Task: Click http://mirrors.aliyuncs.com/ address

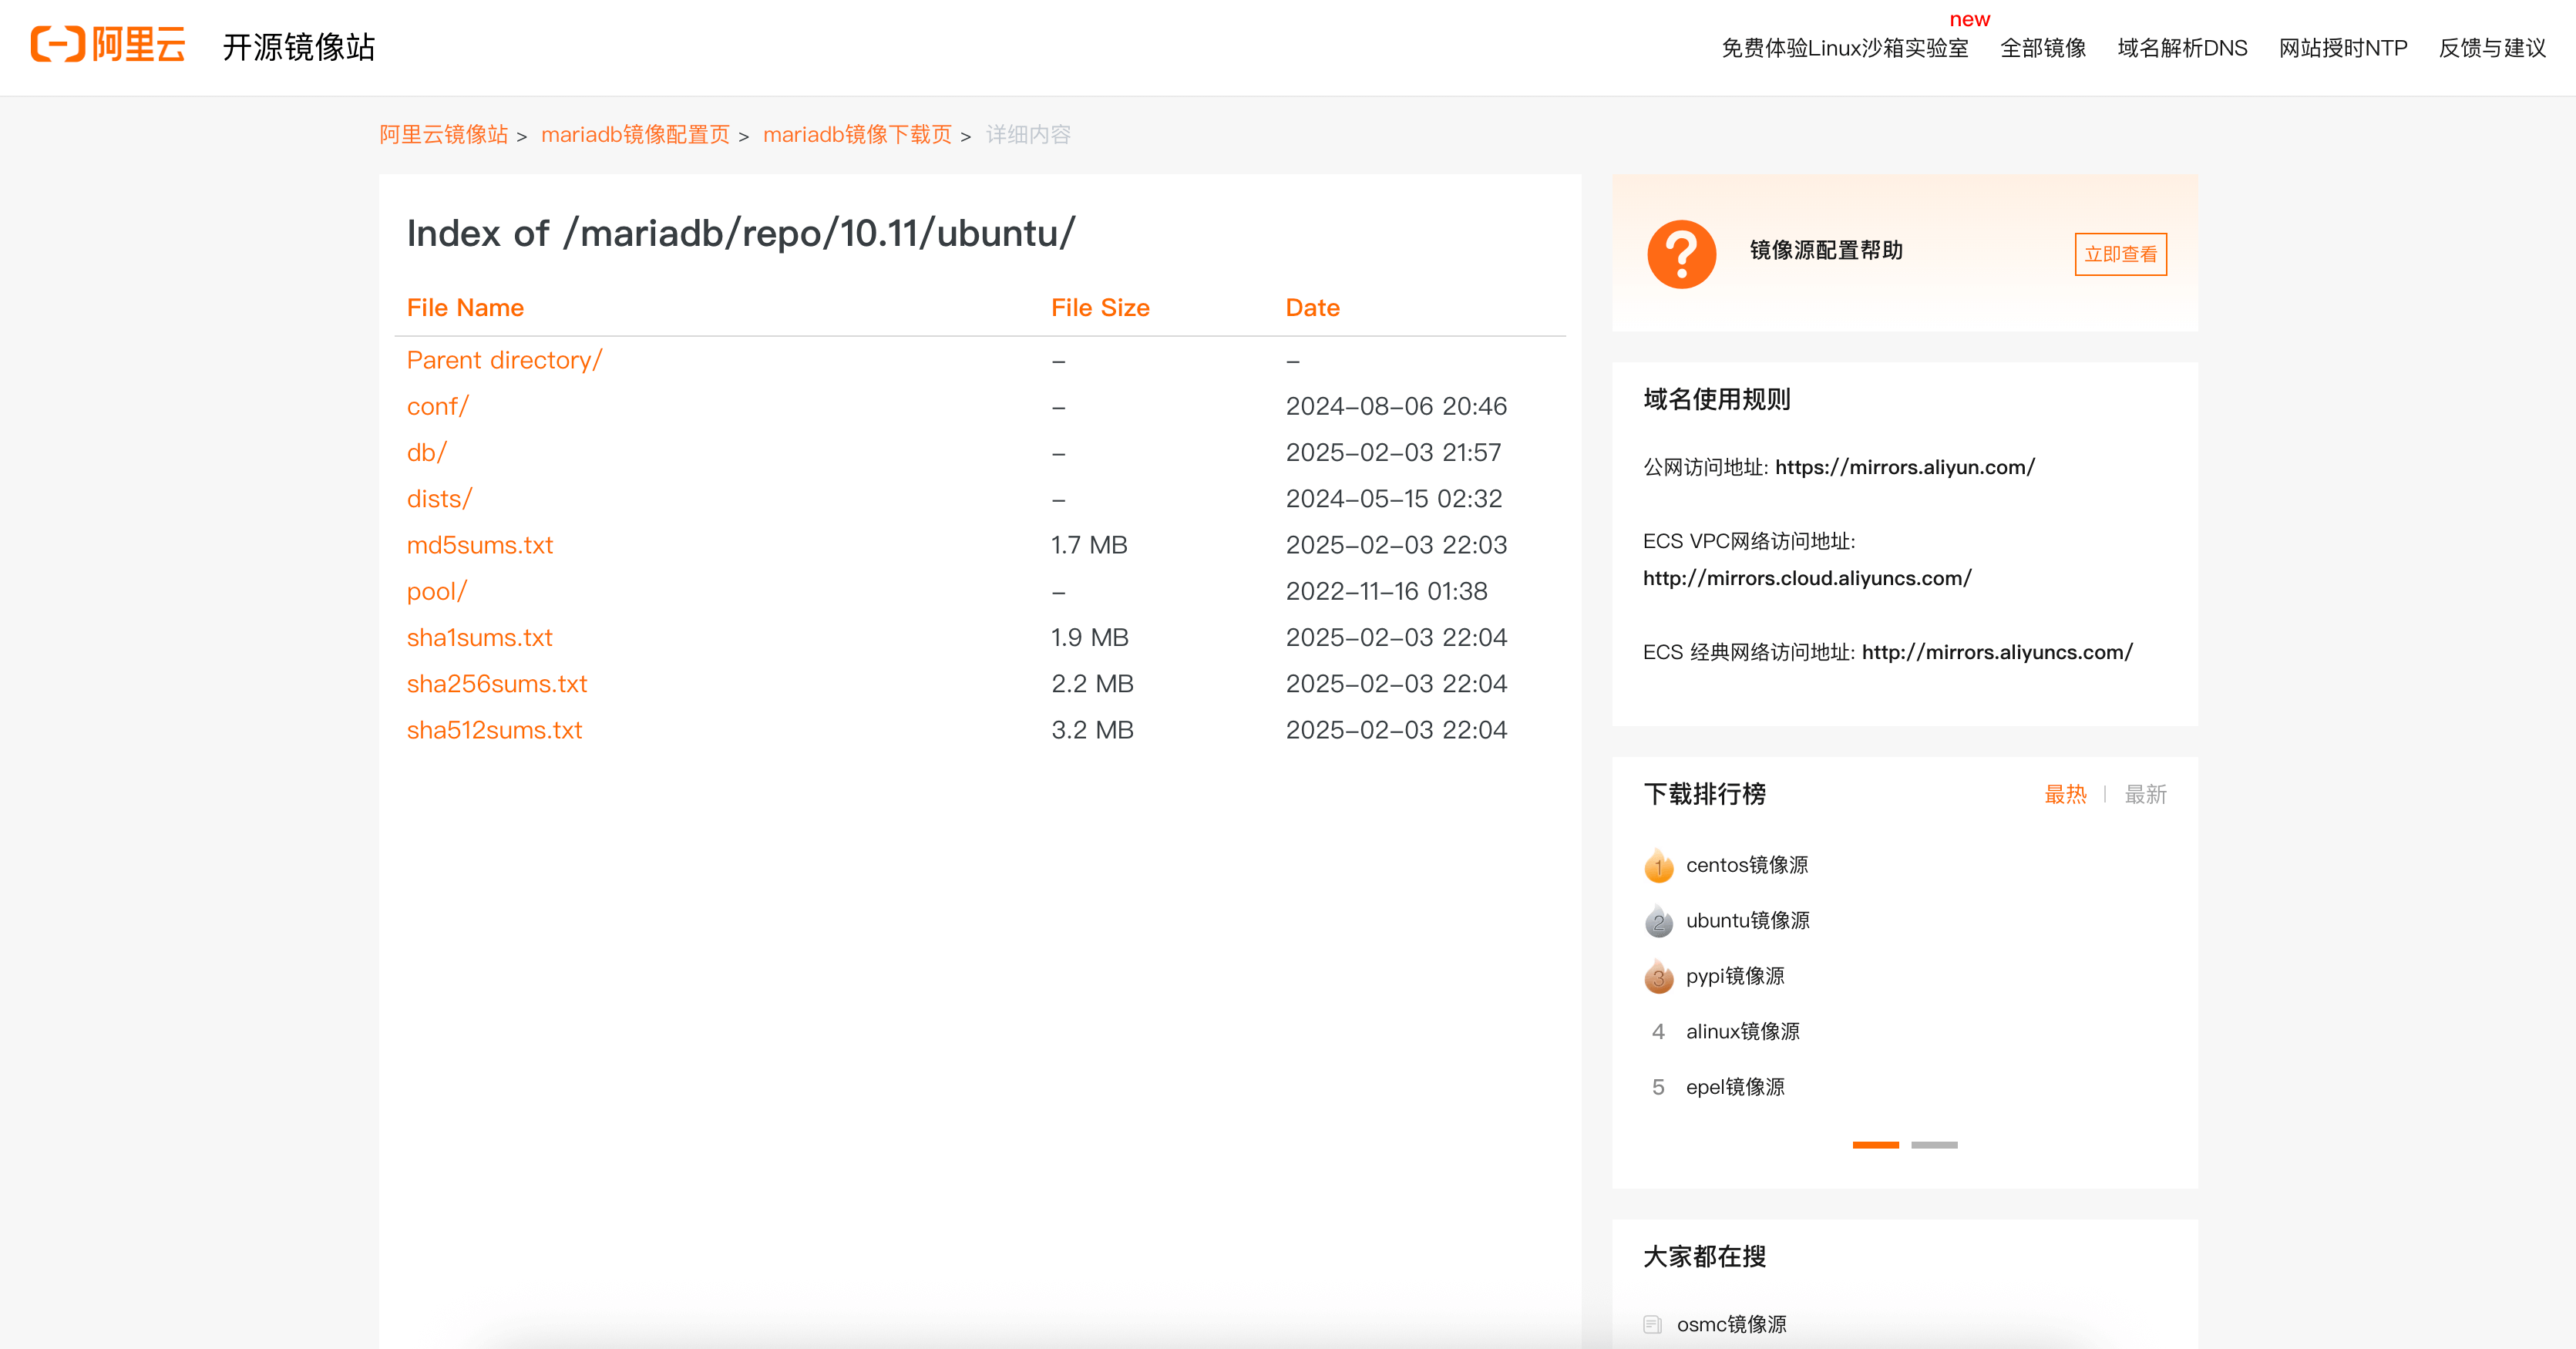Action: [x=1997, y=652]
